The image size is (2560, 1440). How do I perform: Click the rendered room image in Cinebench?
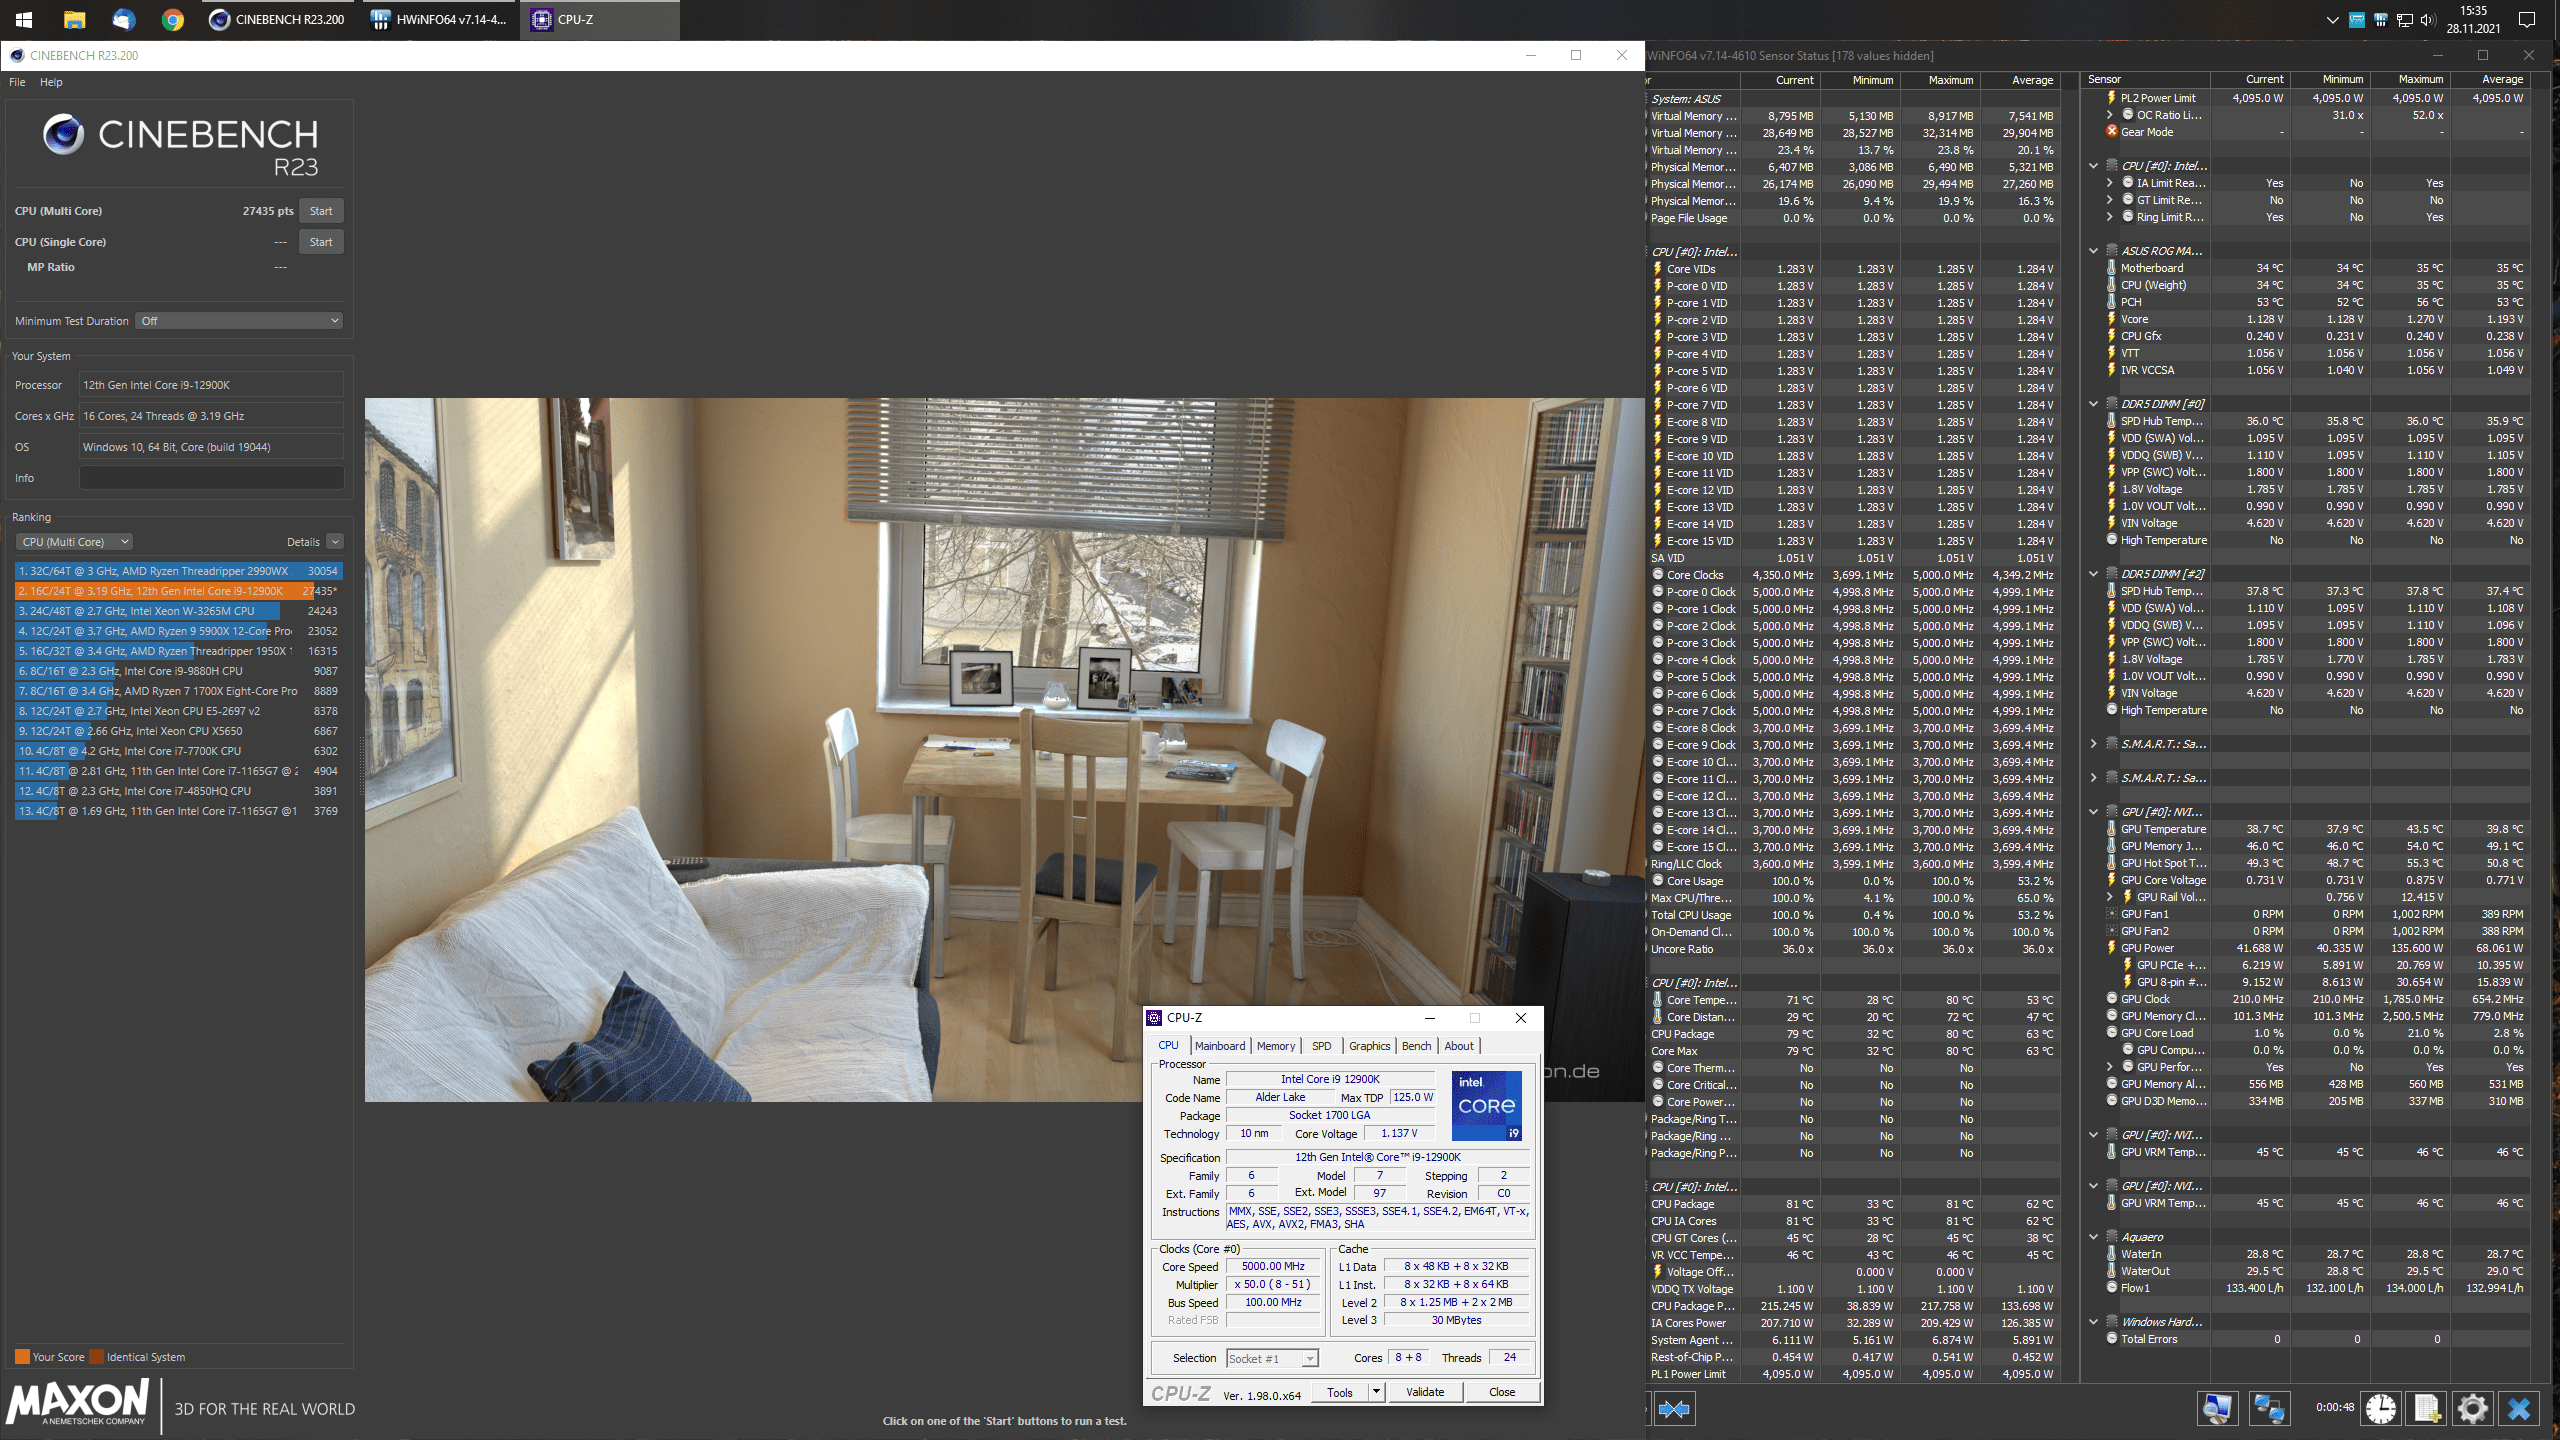[x=1004, y=750]
